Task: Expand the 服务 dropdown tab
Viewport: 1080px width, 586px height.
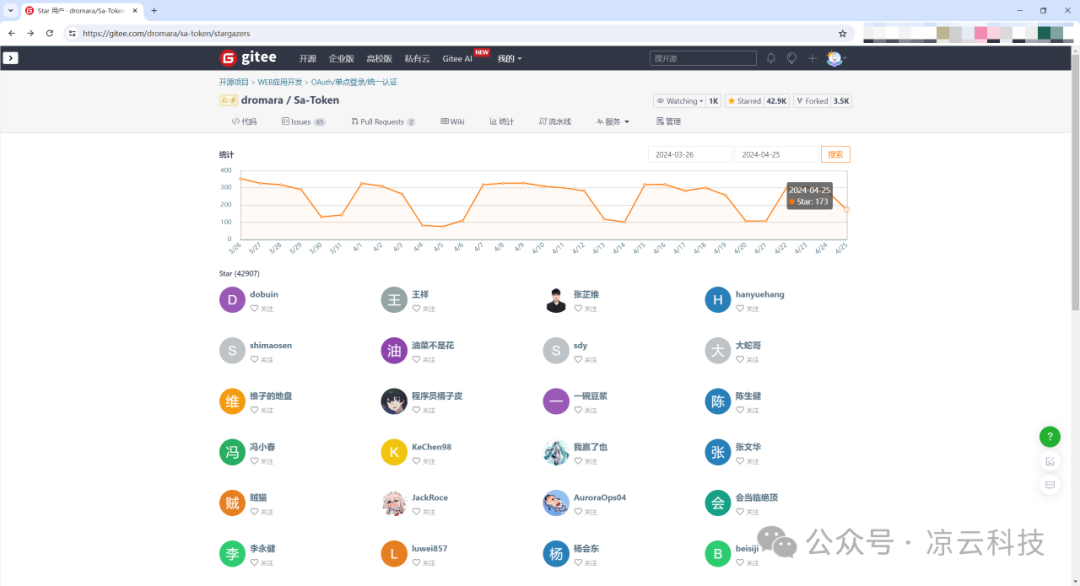Action: pyautogui.click(x=612, y=122)
